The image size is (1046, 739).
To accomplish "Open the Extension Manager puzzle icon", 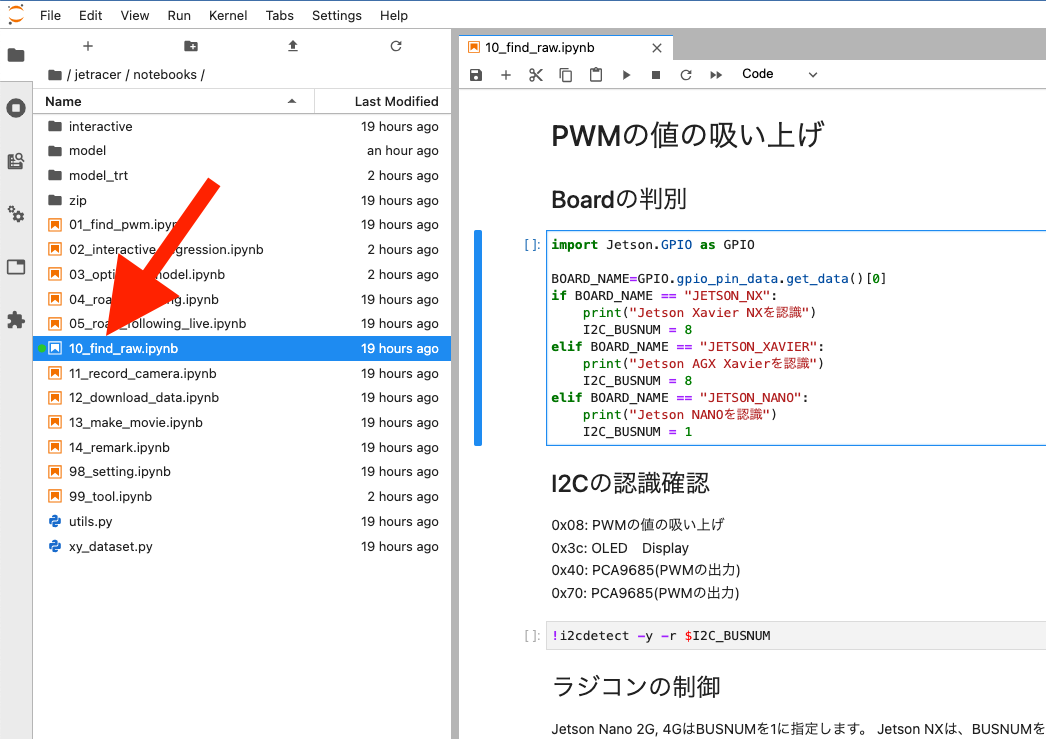I will point(16,320).
